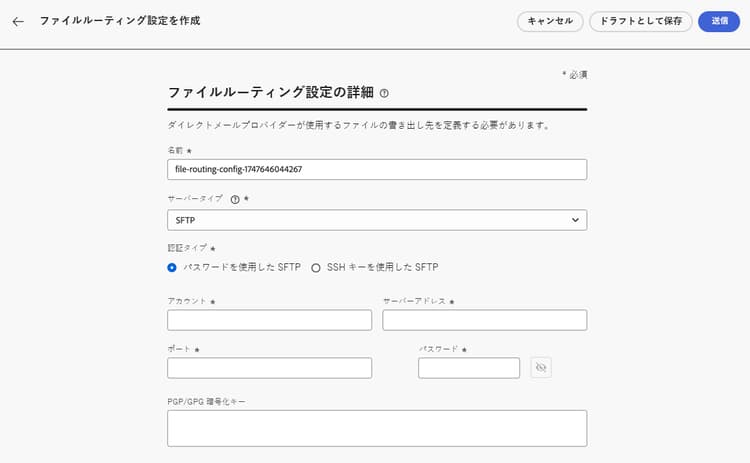Click the PGP/GPG 暗号化キー text area
This screenshot has width=750, height=463.
pos(376,427)
